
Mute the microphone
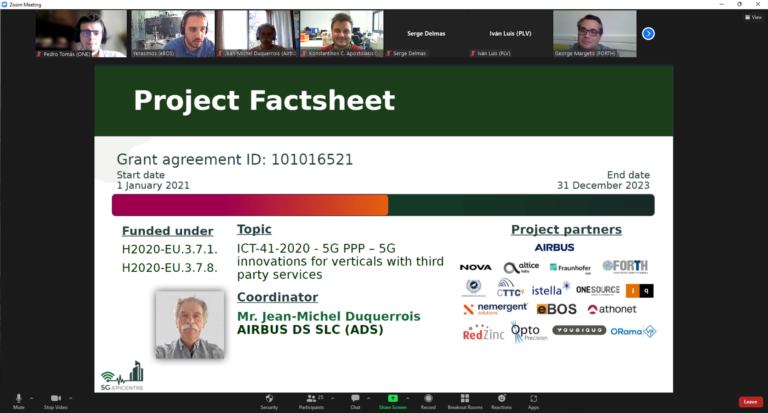[x=19, y=401]
